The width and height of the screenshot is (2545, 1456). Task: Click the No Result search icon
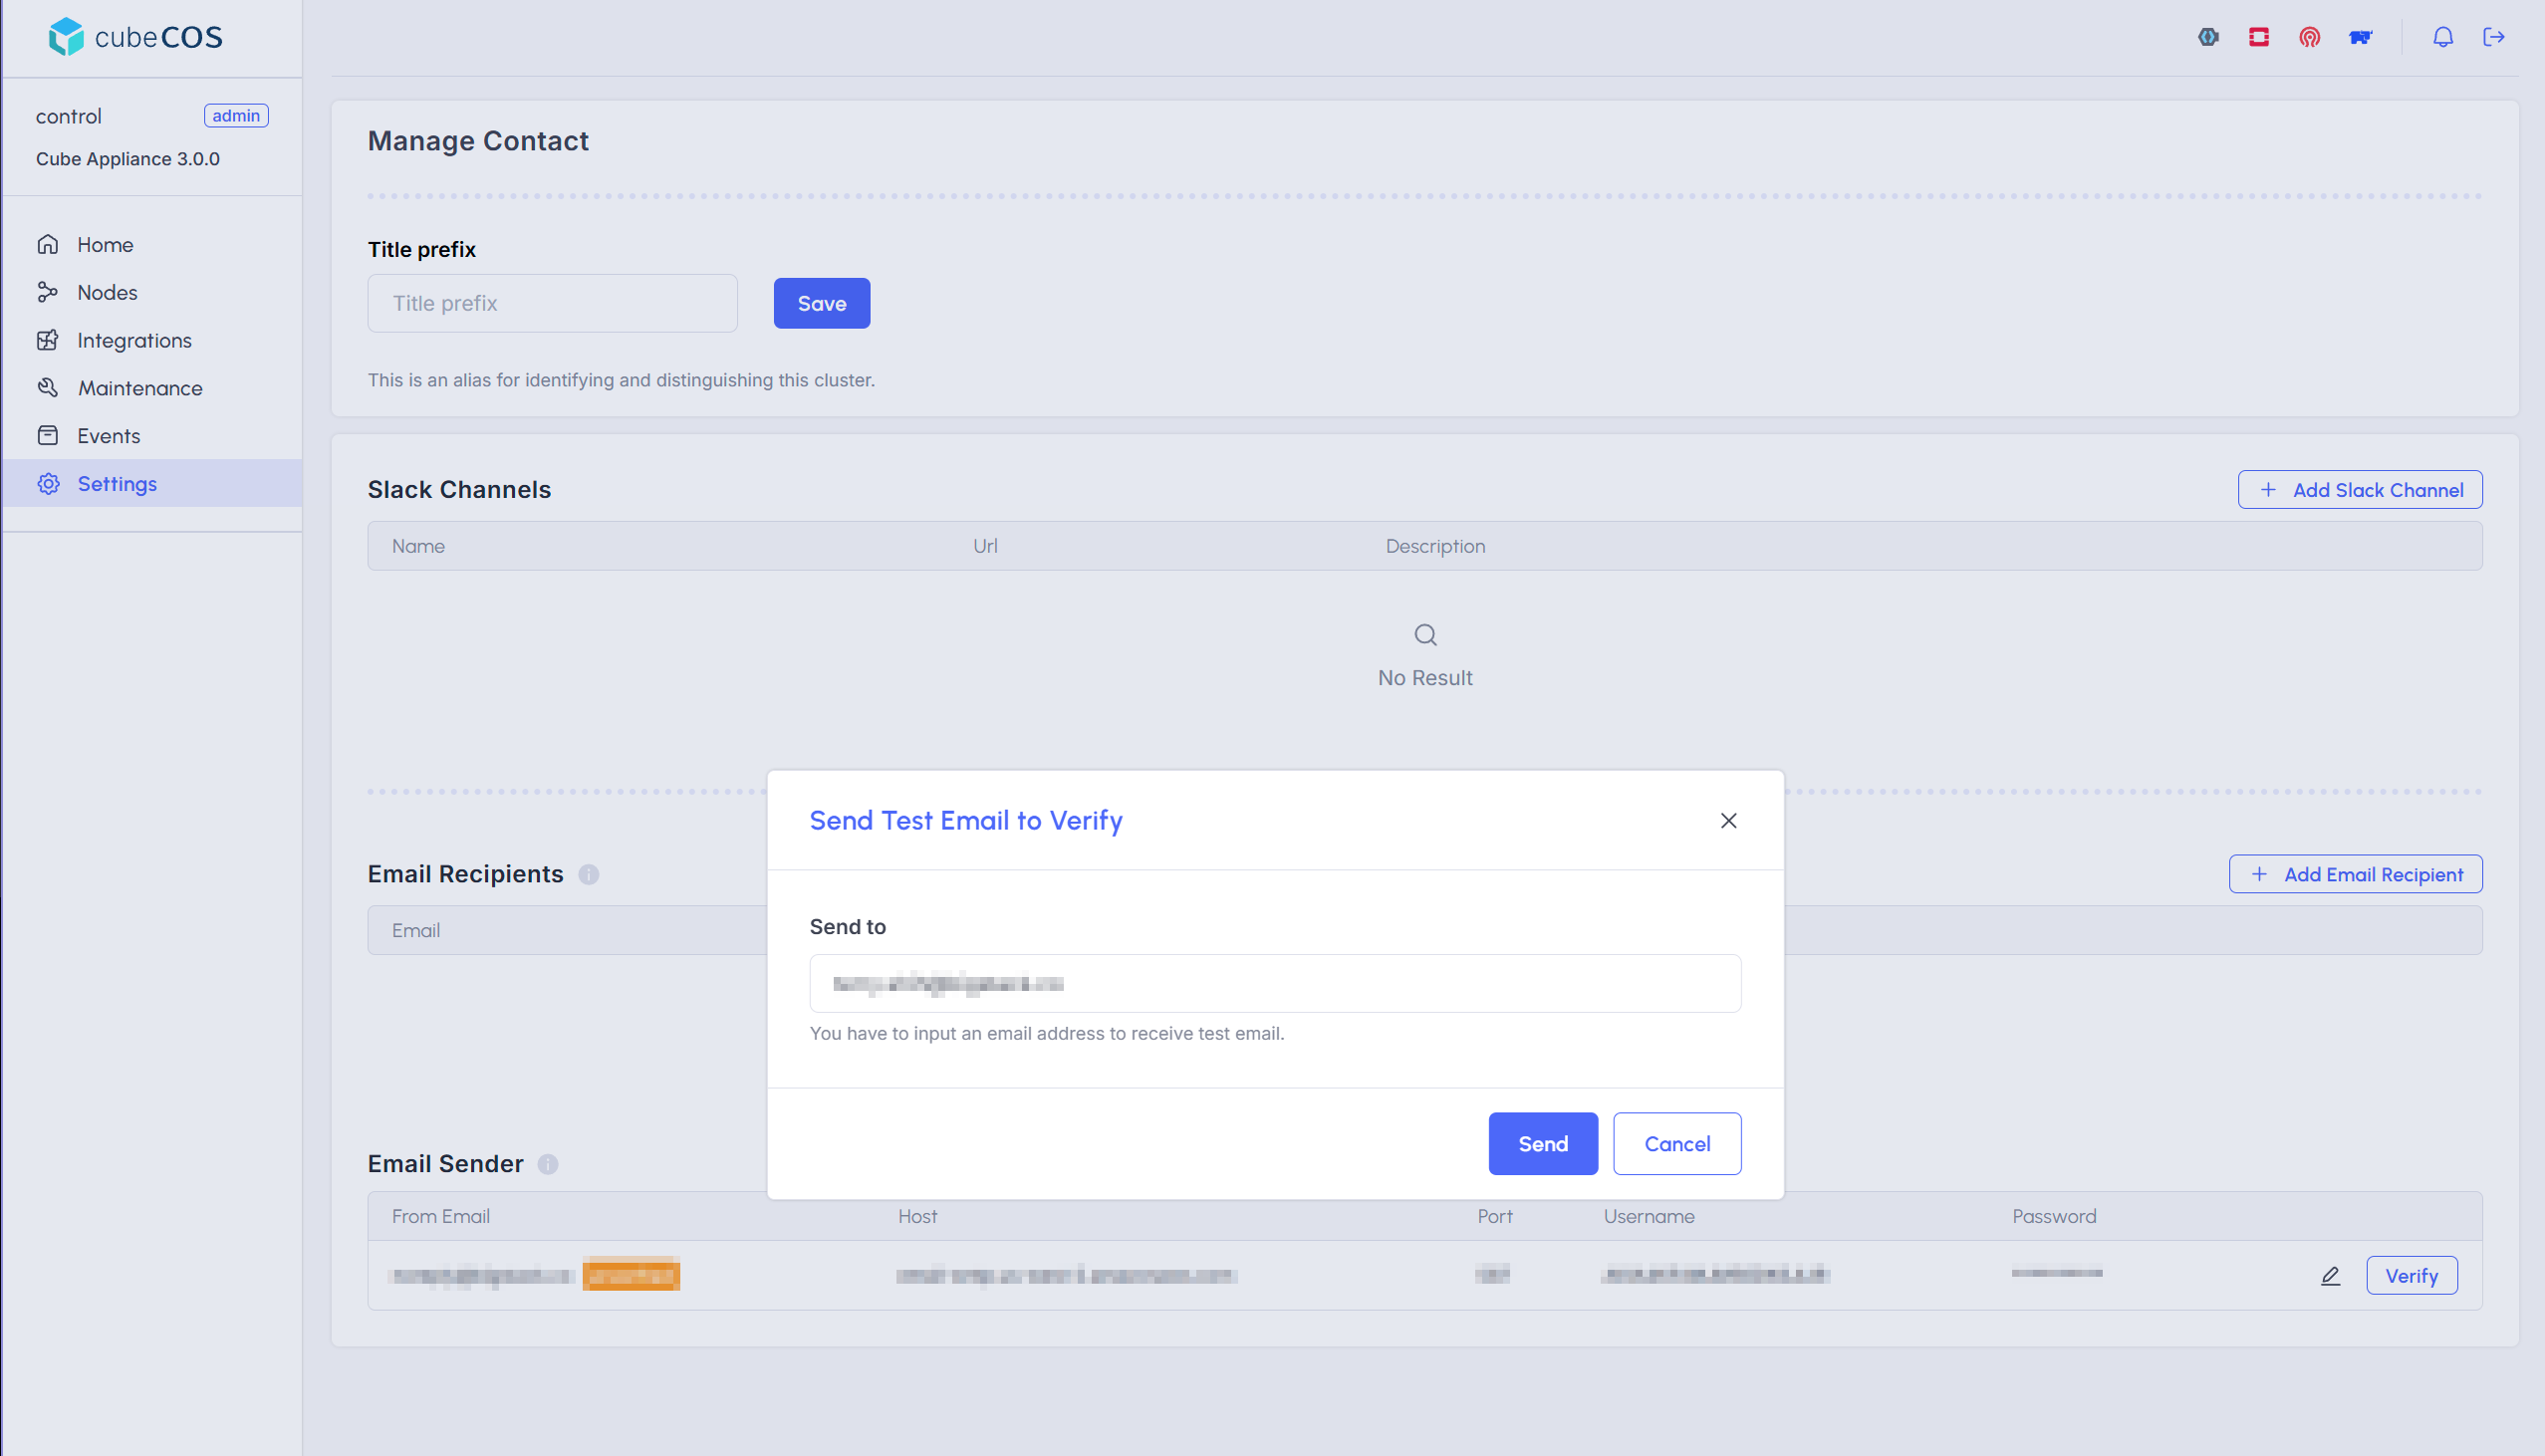[x=1425, y=635]
